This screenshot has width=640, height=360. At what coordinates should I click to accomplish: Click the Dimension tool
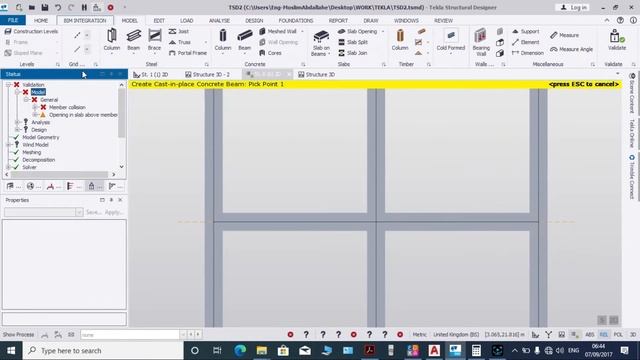pos(528,53)
